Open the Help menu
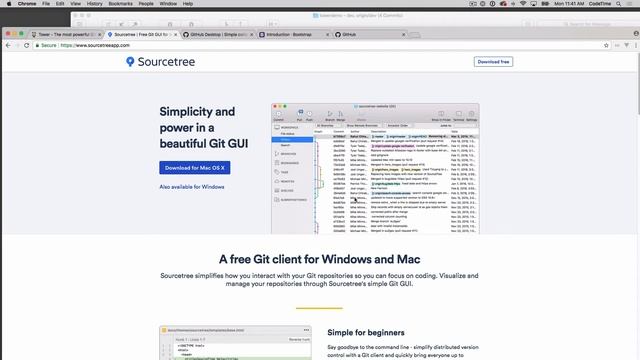This screenshot has height=360, width=640. click(x=188, y=4)
